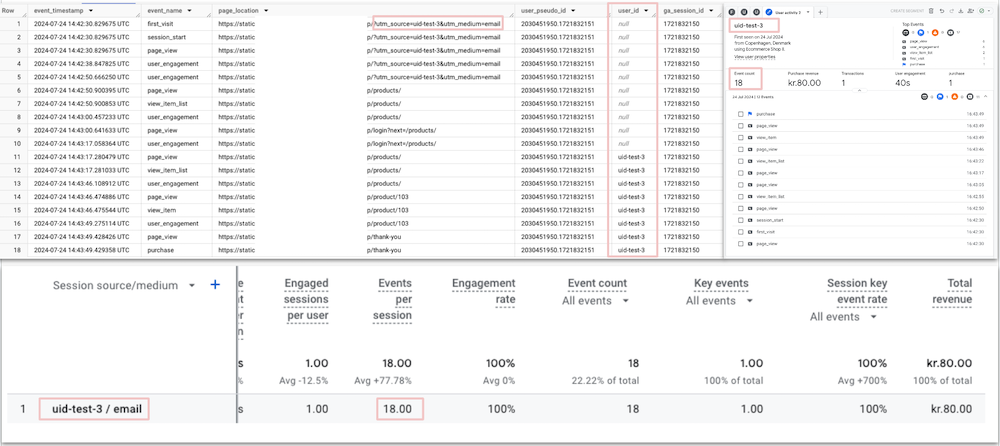Screen dimensions: 1000x446
Task: Click the undo arrow in exploration toolbar
Action: (x=942, y=11)
